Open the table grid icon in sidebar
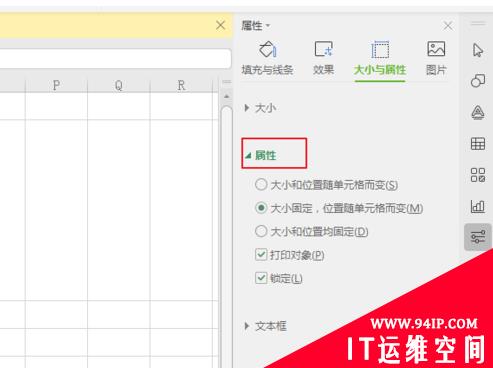Image resolution: width=493 pixels, height=368 pixels. pos(478,144)
